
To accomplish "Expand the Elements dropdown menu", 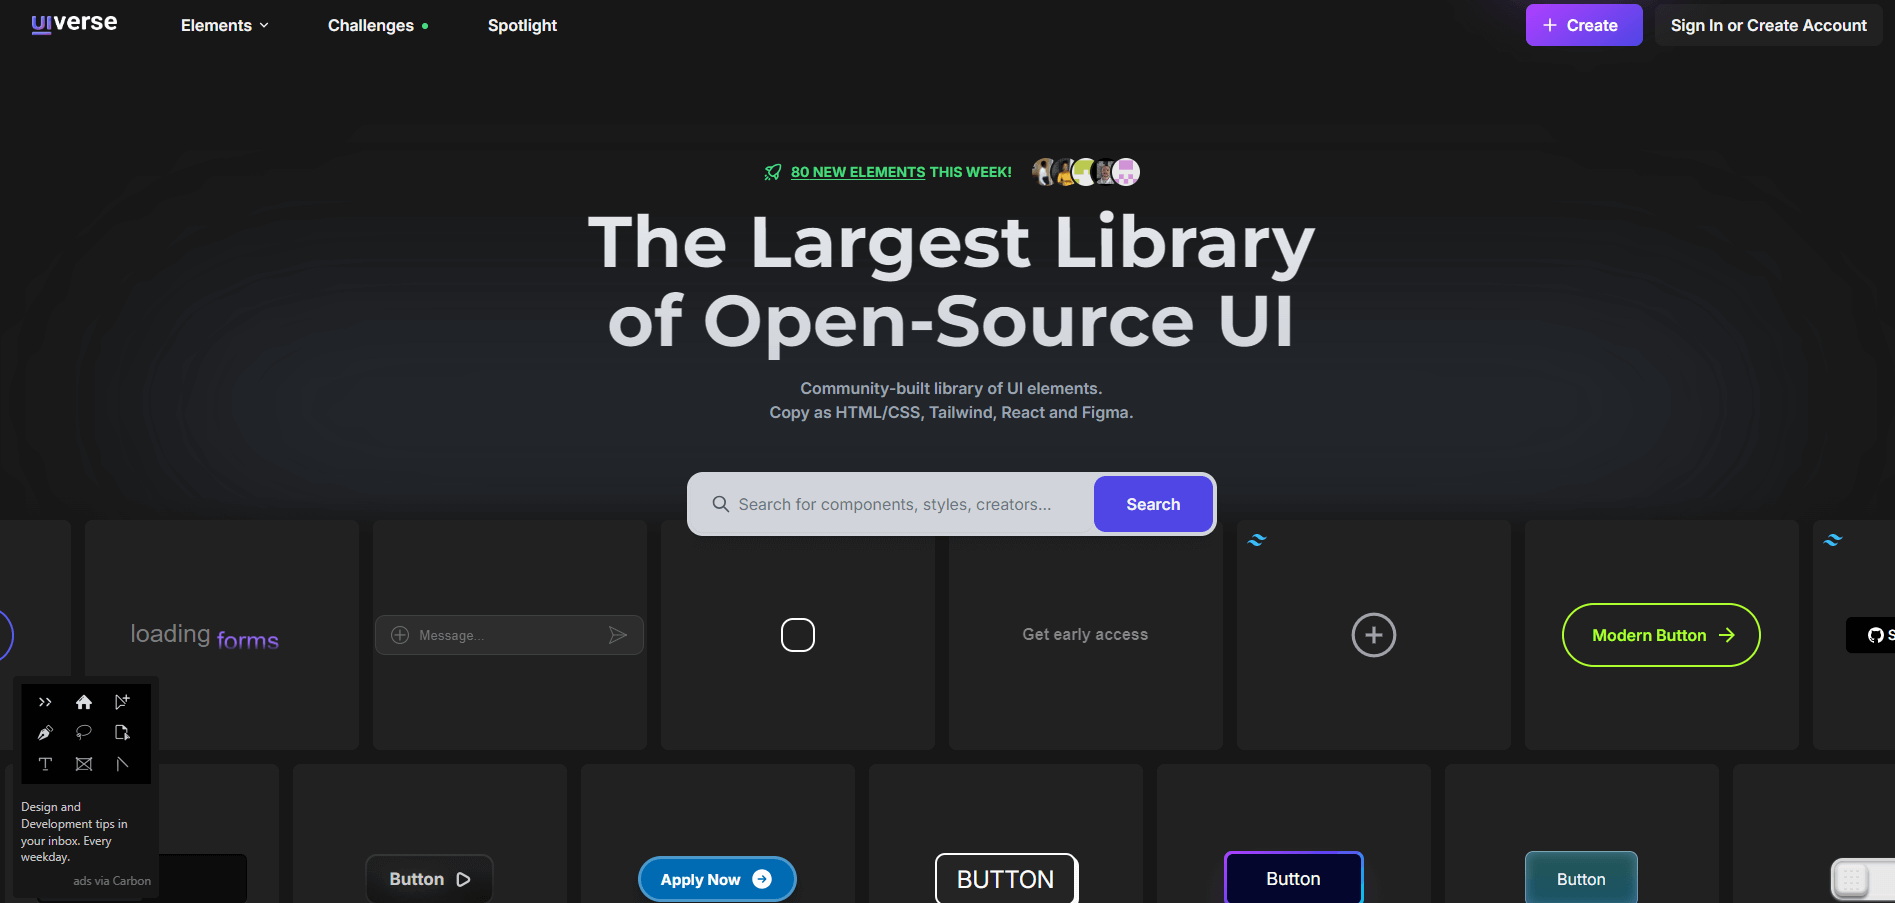I will [x=224, y=25].
